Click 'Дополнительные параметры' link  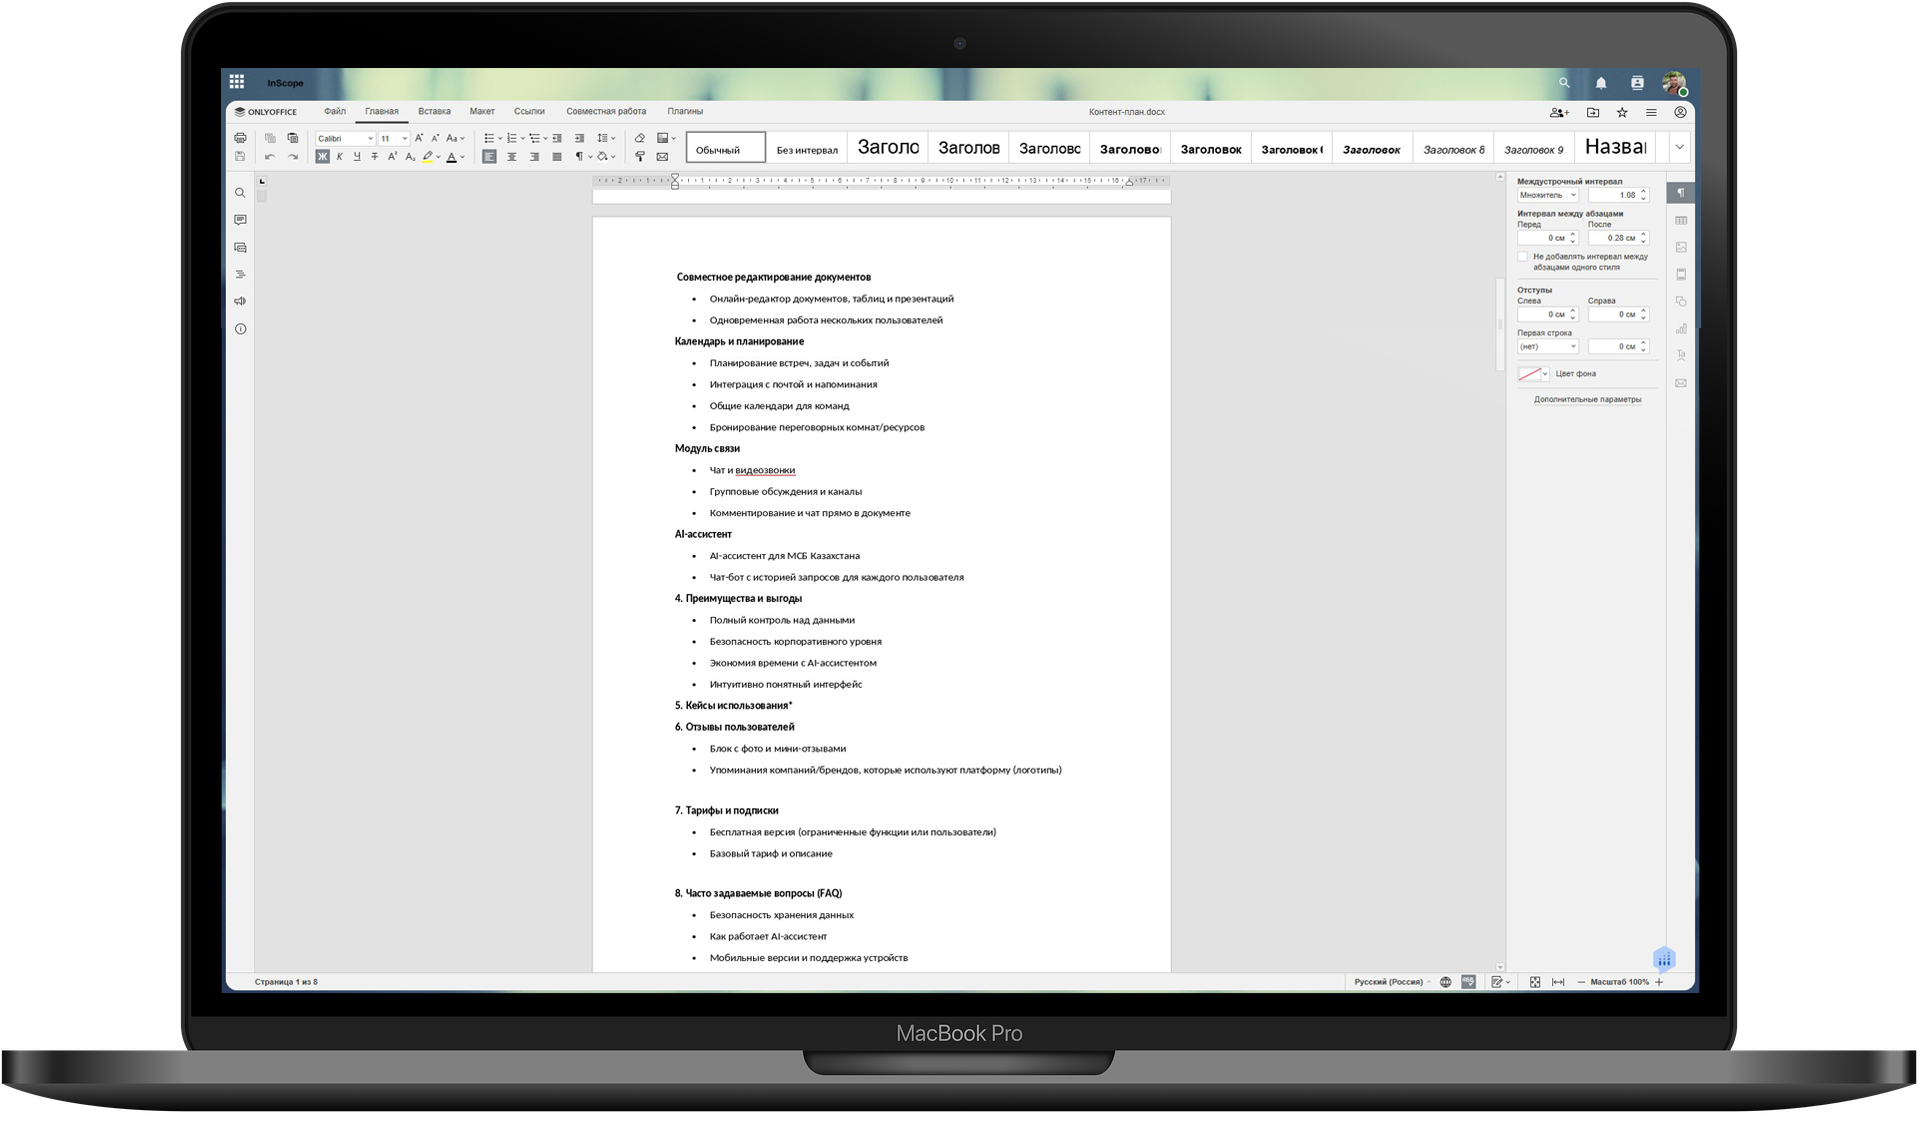pos(1587,399)
